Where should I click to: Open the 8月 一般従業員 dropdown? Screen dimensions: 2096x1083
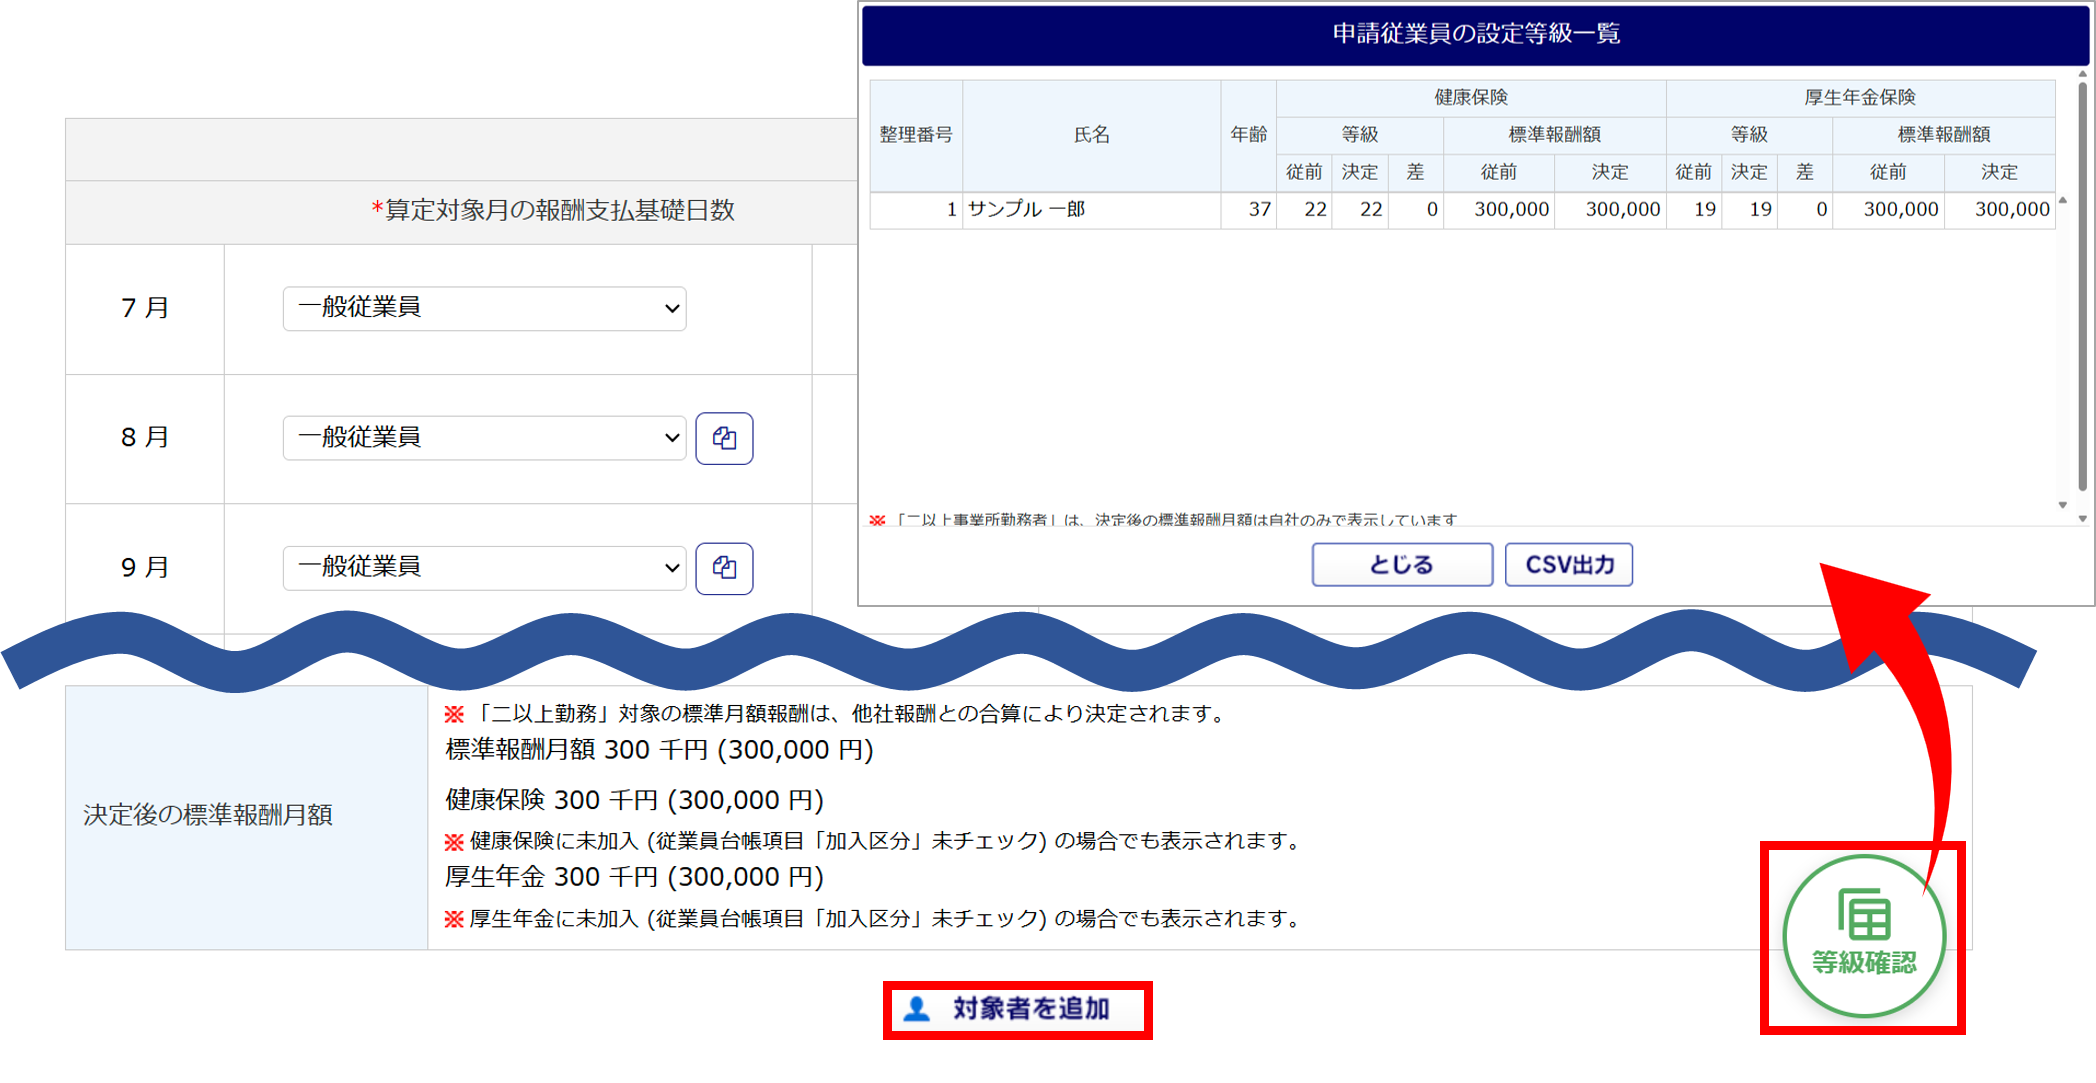485,438
